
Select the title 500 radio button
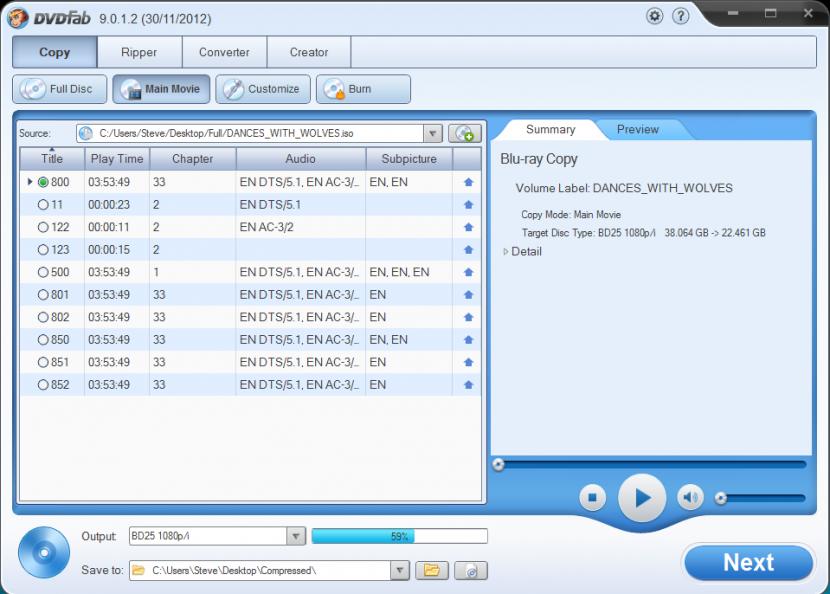pos(43,272)
